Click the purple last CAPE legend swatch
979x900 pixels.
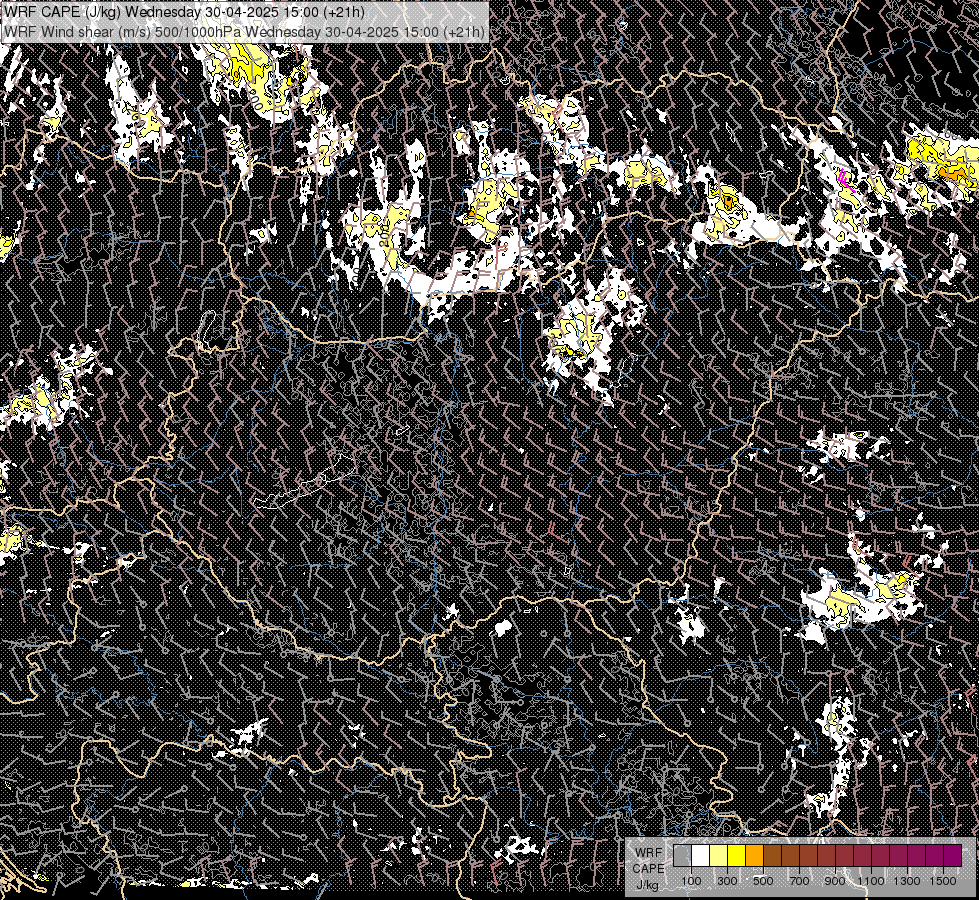pos(953,855)
